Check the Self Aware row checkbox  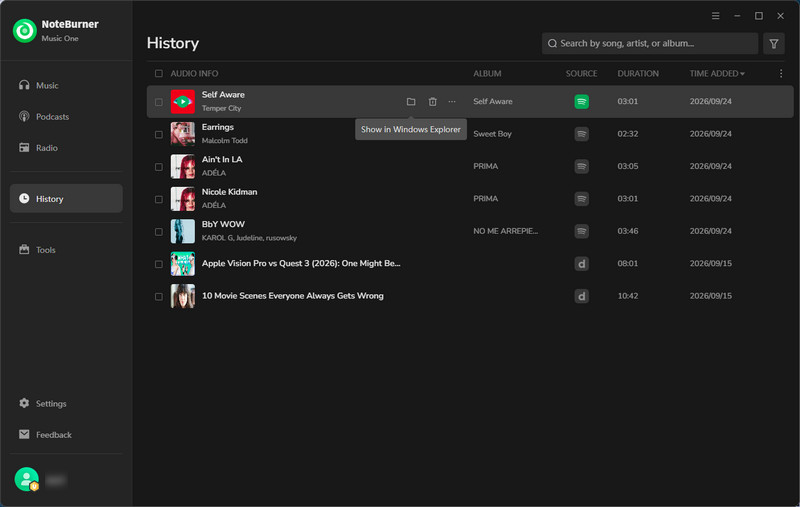pyautogui.click(x=159, y=102)
